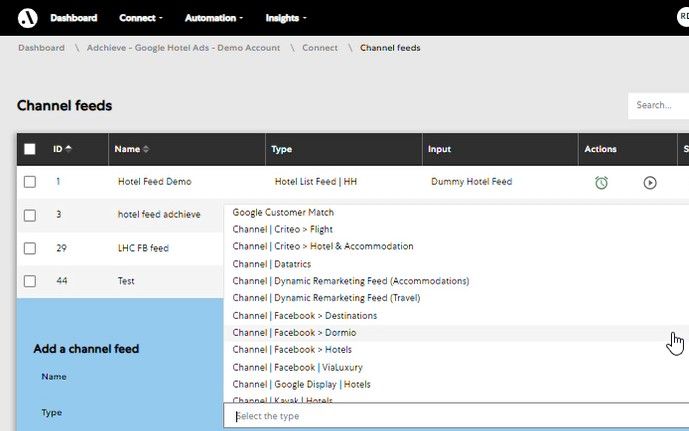
Task: Click the Adchieve logo icon
Action: [x=27, y=18]
